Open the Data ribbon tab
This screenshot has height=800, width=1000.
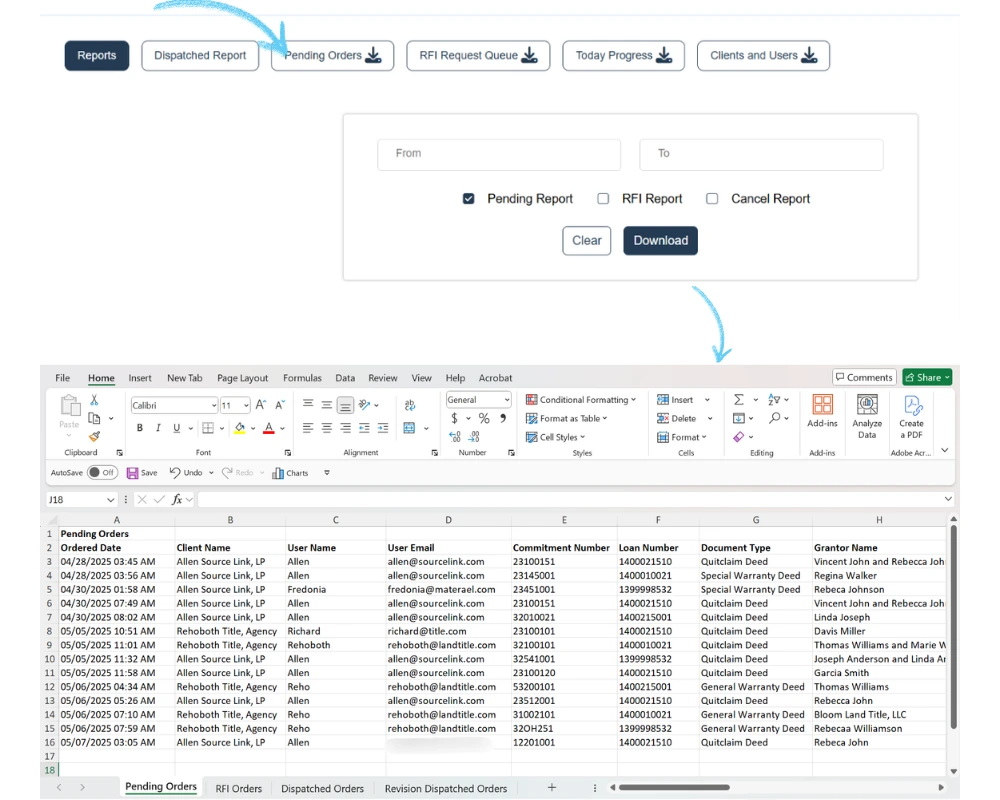(x=345, y=378)
